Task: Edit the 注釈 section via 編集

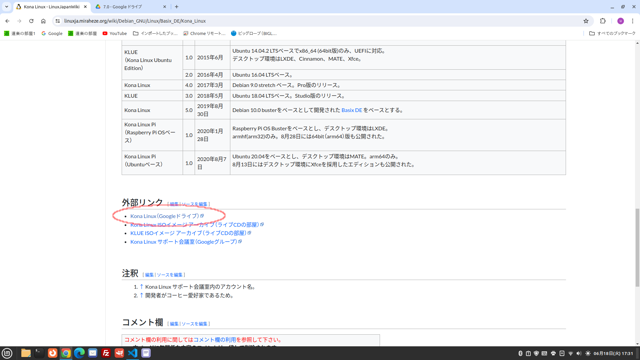Action: (149, 275)
